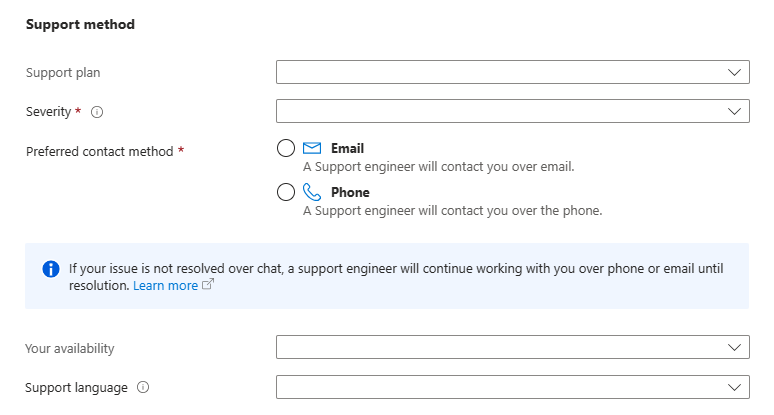Click inside the Your availability field
The height and width of the screenshot is (415, 774).
512,347
